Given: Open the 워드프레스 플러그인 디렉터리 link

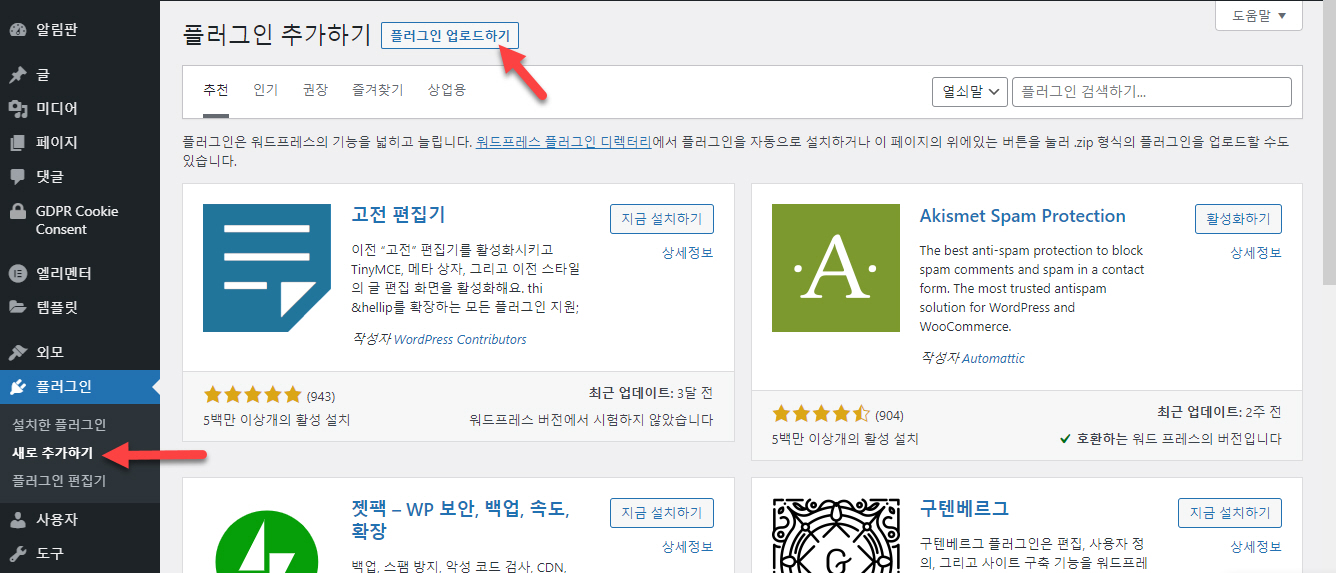Looking at the screenshot, I should pos(564,143).
